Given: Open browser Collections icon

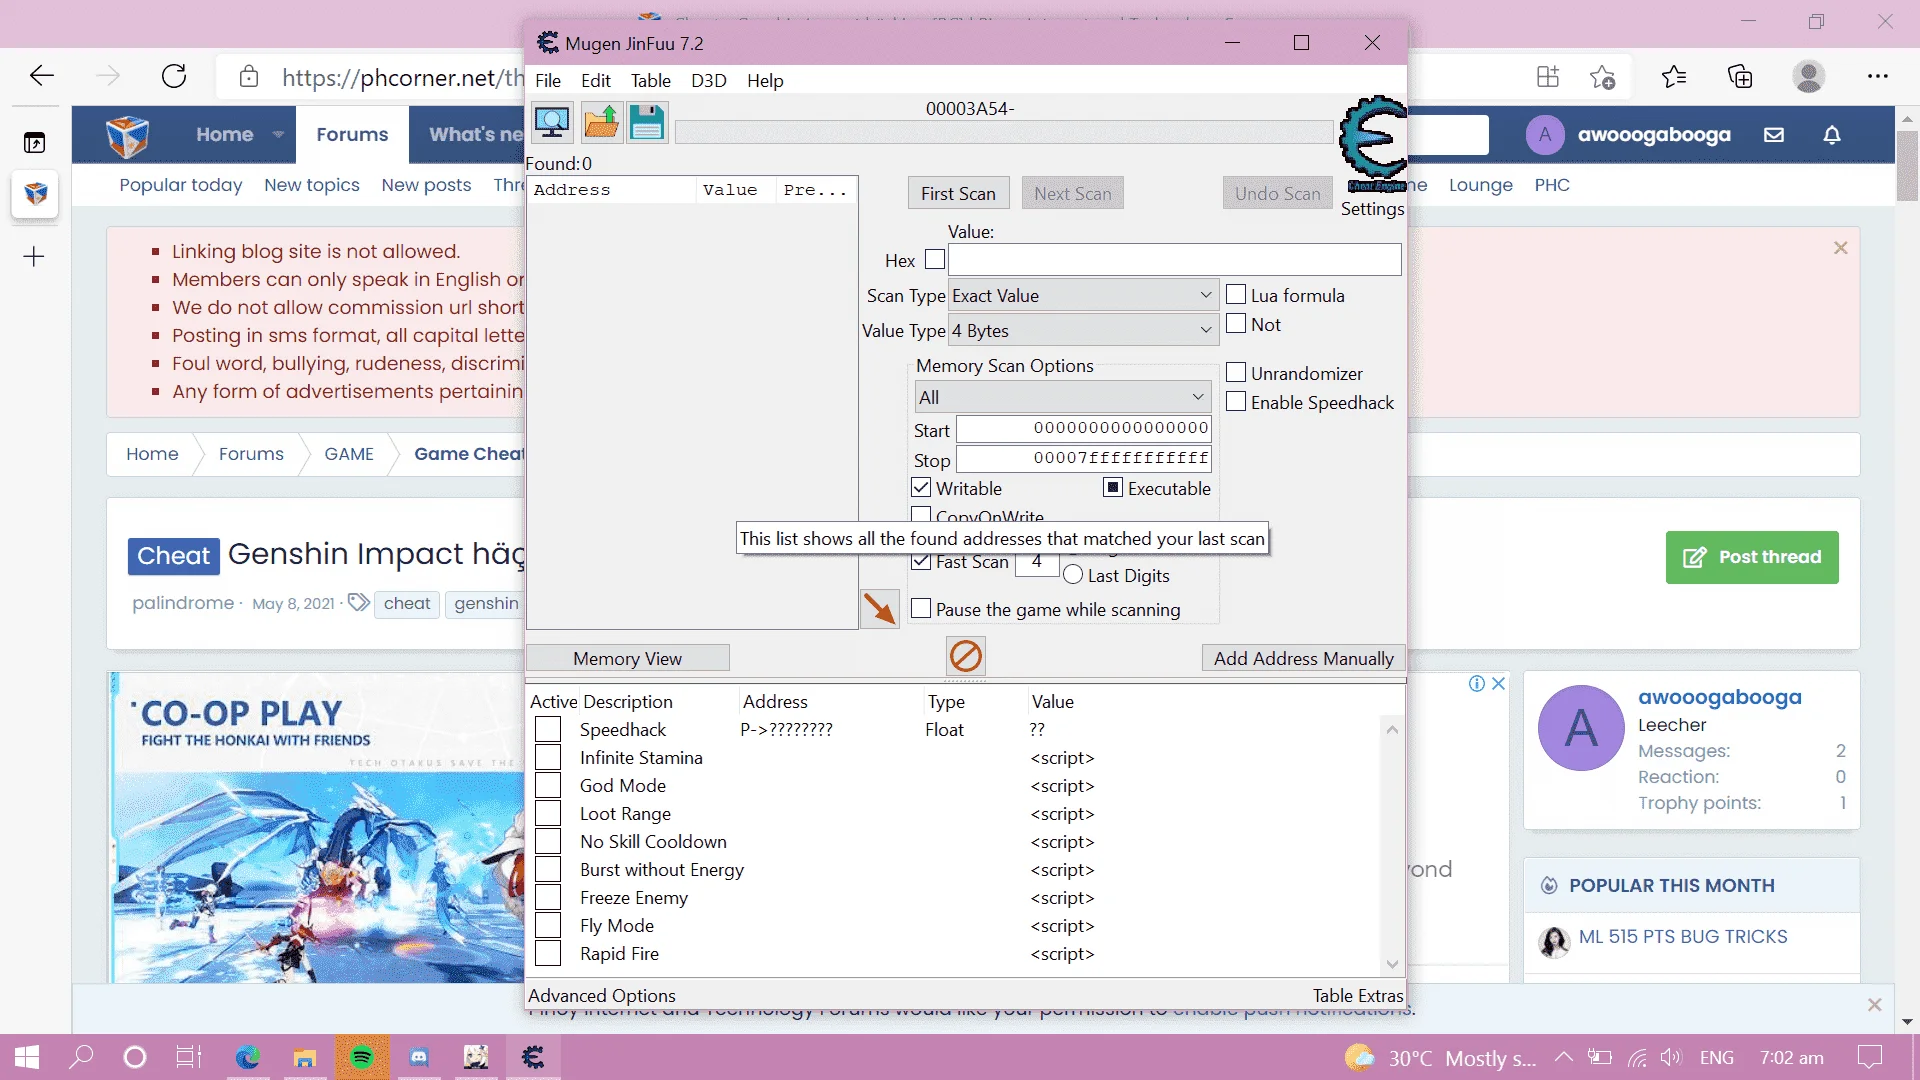Looking at the screenshot, I should [x=1740, y=76].
